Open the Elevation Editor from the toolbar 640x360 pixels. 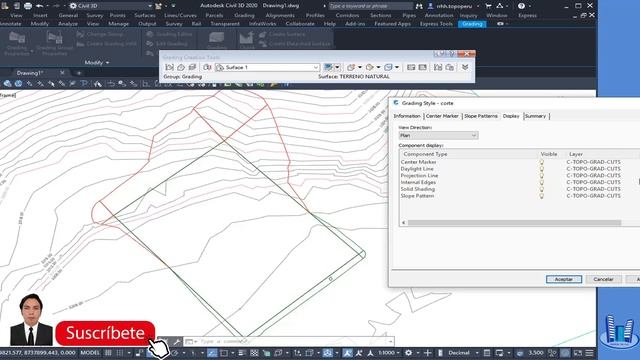tap(422, 67)
